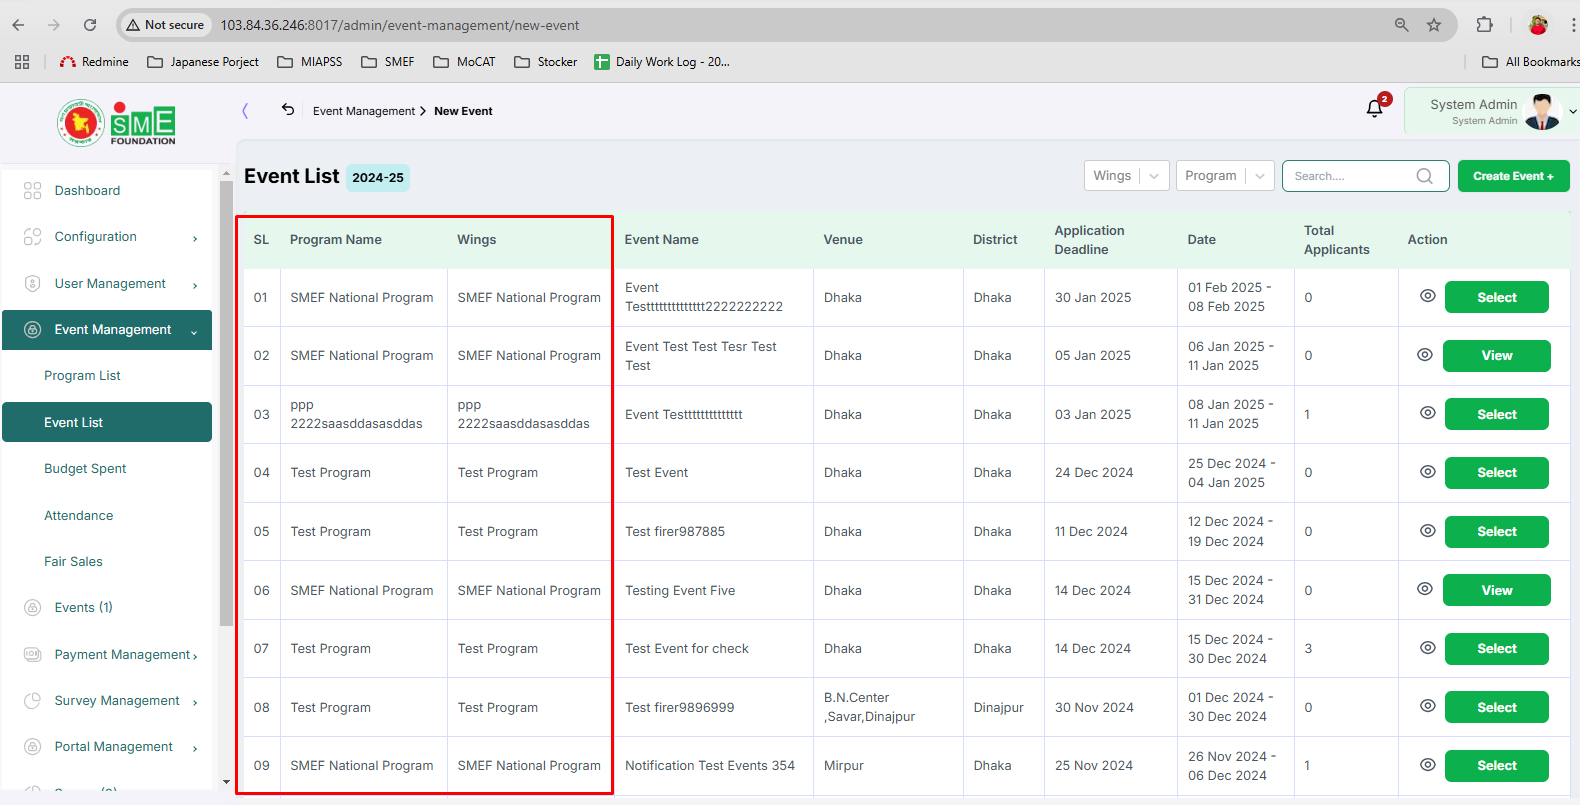Reload the page
This screenshot has width=1580, height=805.
pyautogui.click(x=90, y=25)
